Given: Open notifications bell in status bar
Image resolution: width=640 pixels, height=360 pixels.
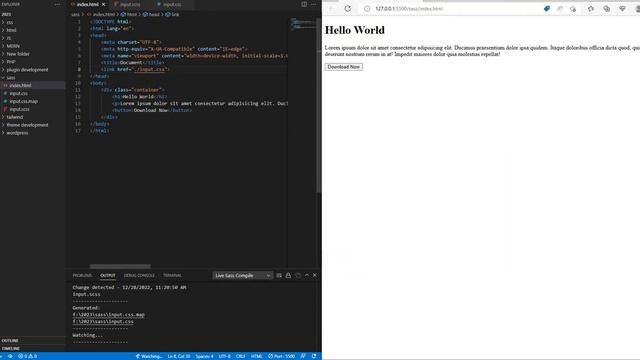Looking at the screenshot, I should pos(314,356).
